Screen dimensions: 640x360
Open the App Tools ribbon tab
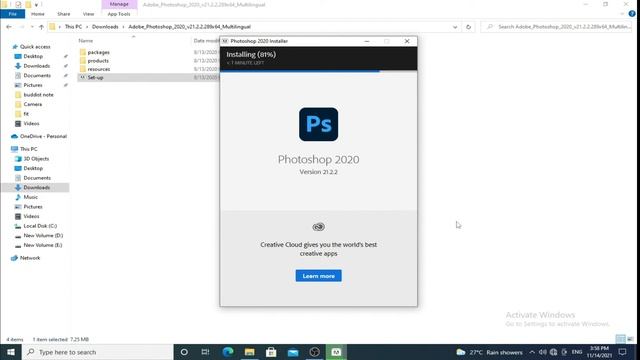click(119, 14)
